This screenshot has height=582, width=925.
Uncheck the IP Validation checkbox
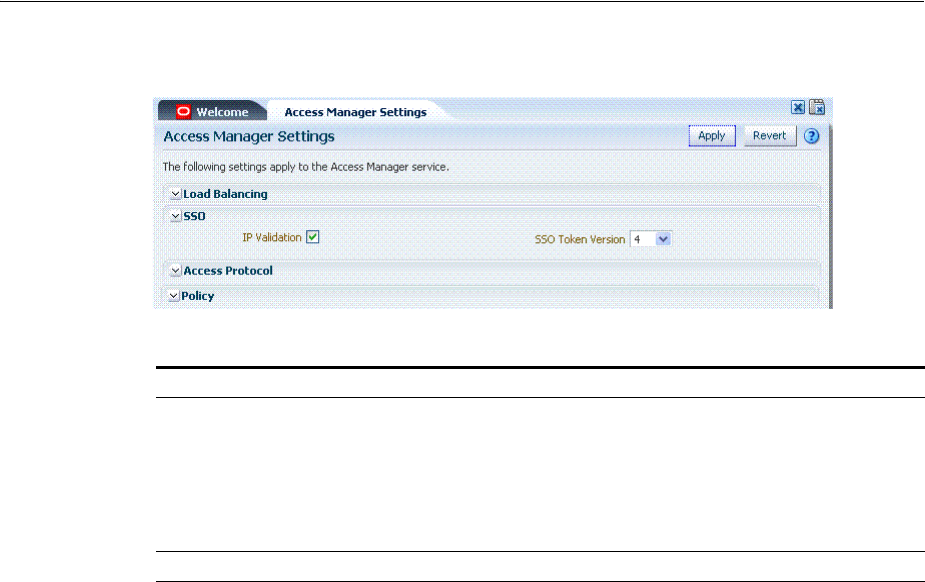313,237
